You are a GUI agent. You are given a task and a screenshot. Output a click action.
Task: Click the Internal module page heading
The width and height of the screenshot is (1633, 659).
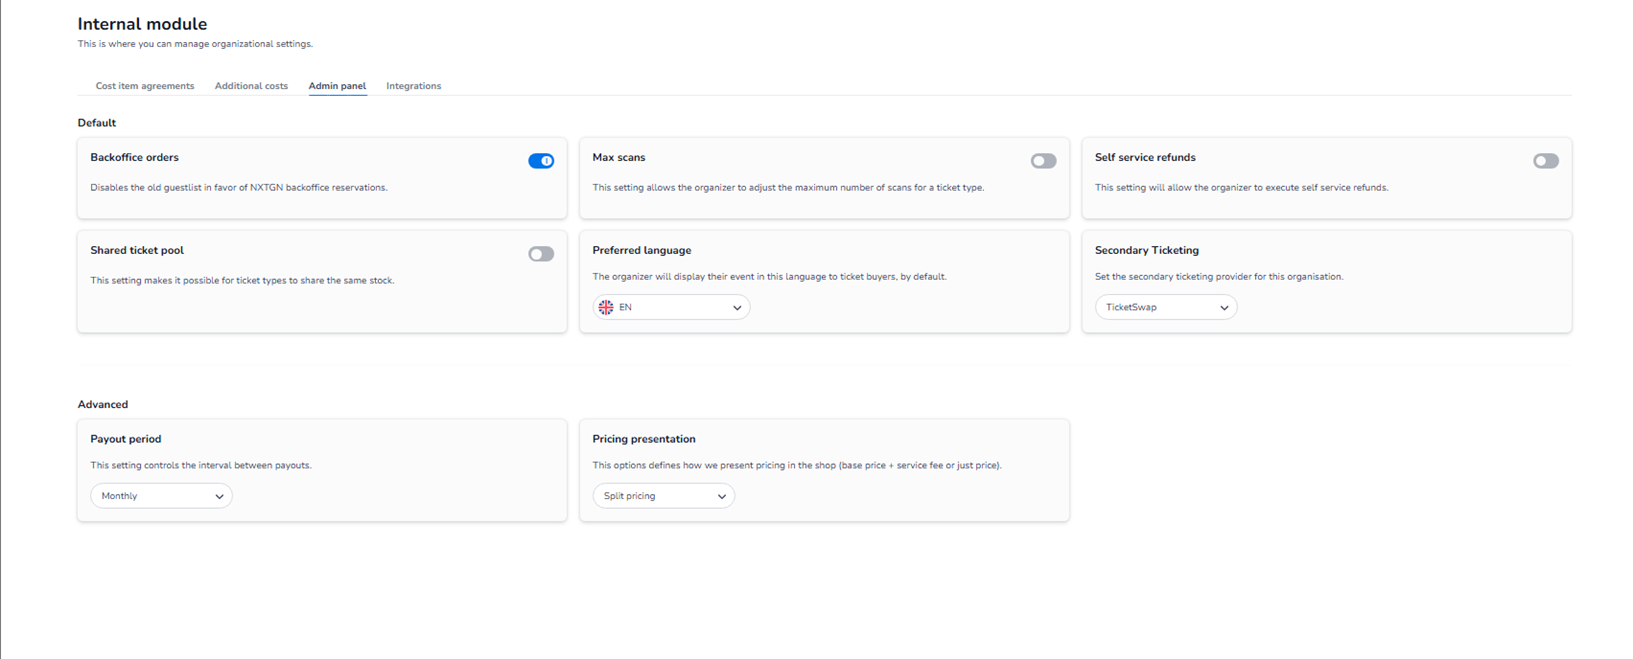point(142,24)
